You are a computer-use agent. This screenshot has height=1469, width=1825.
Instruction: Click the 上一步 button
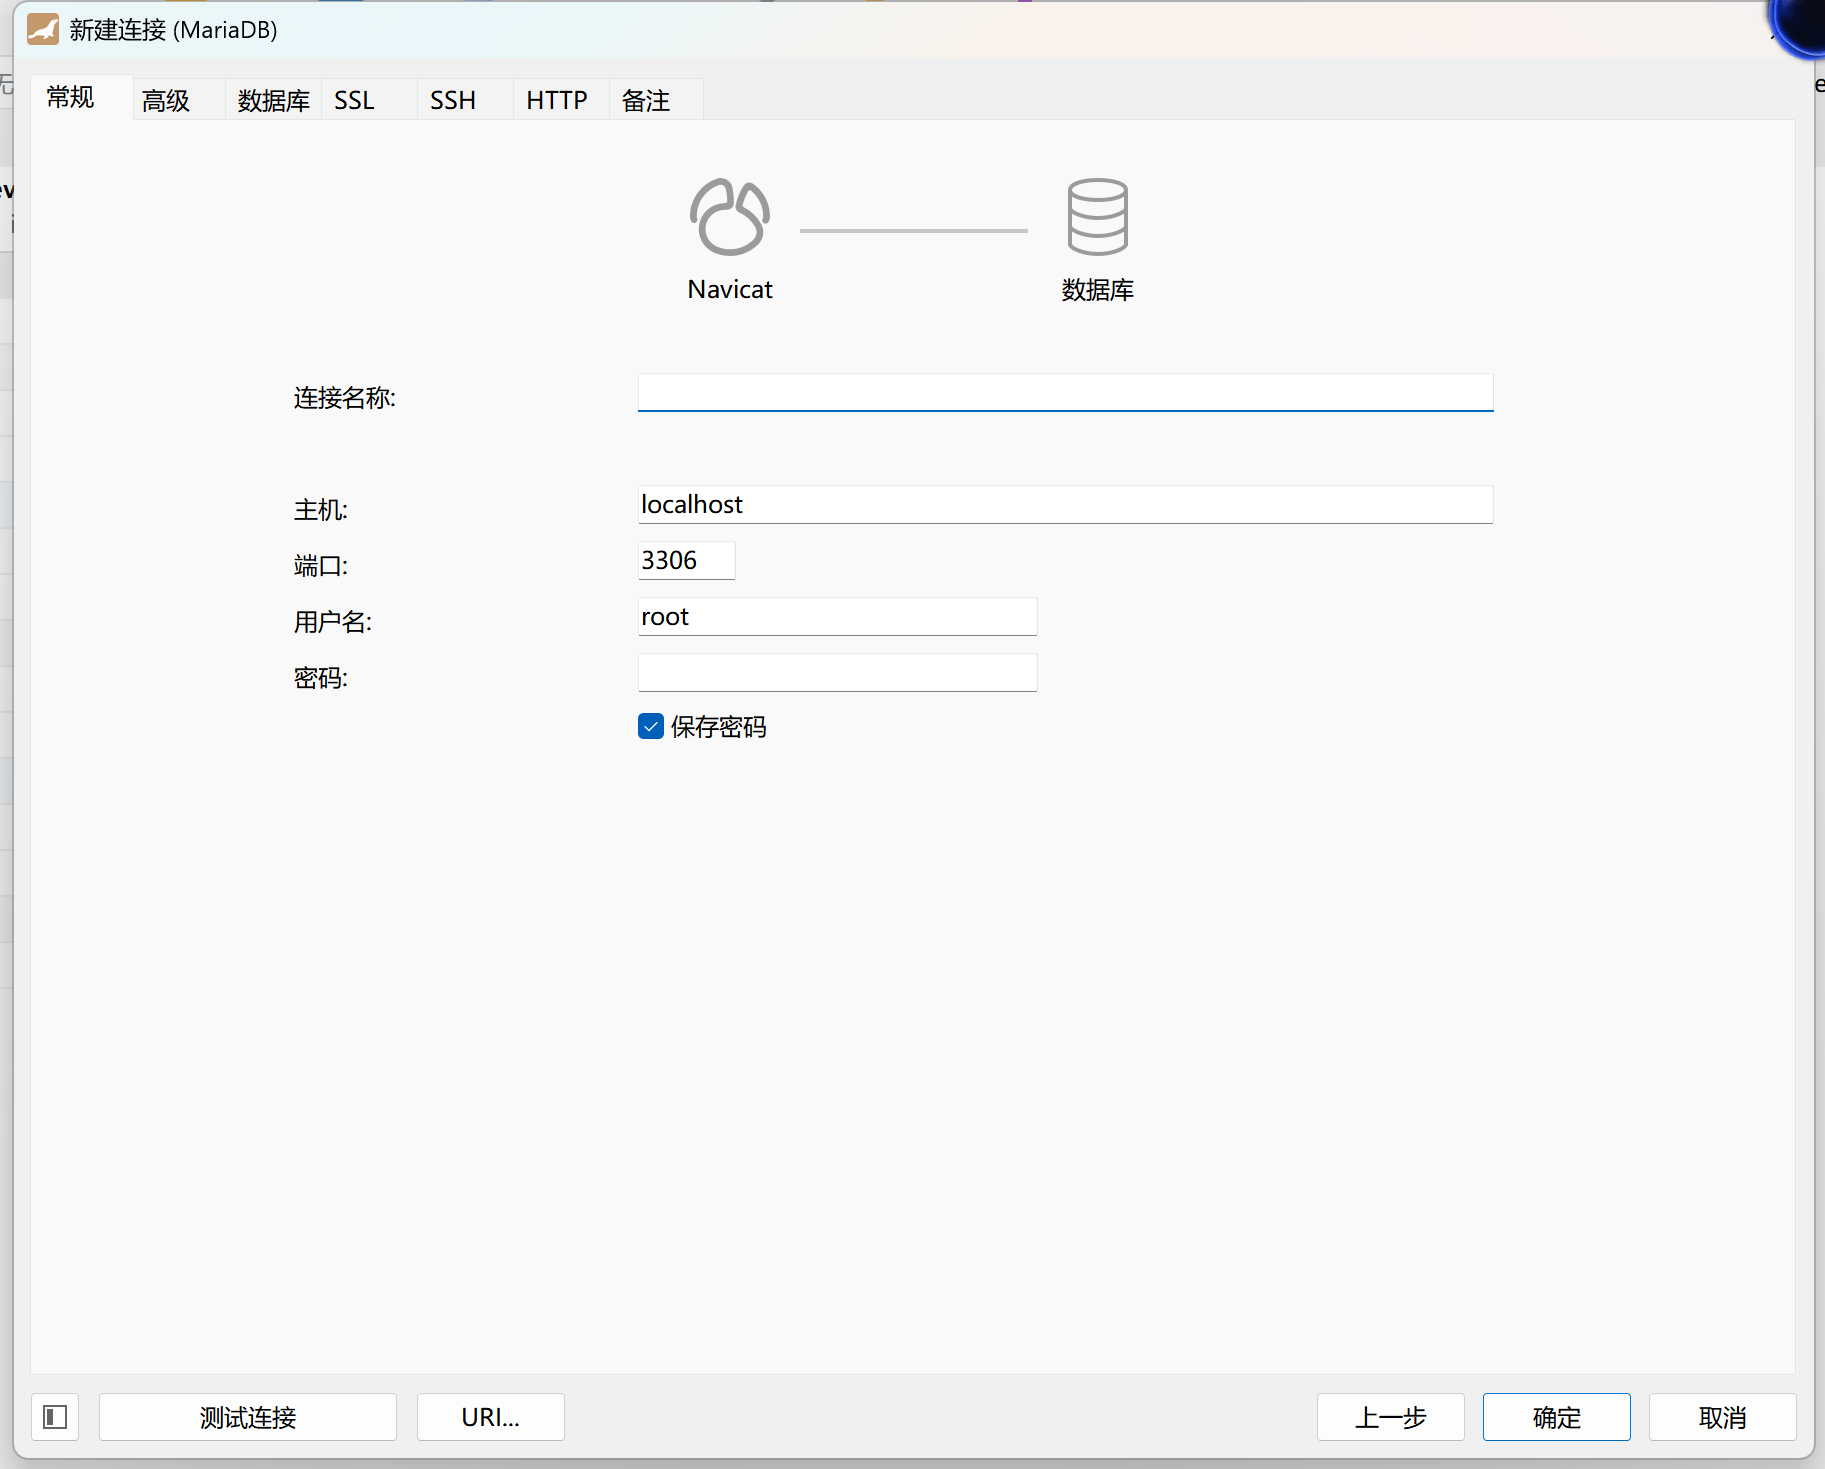pyautogui.click(x=1390, y=1417)
